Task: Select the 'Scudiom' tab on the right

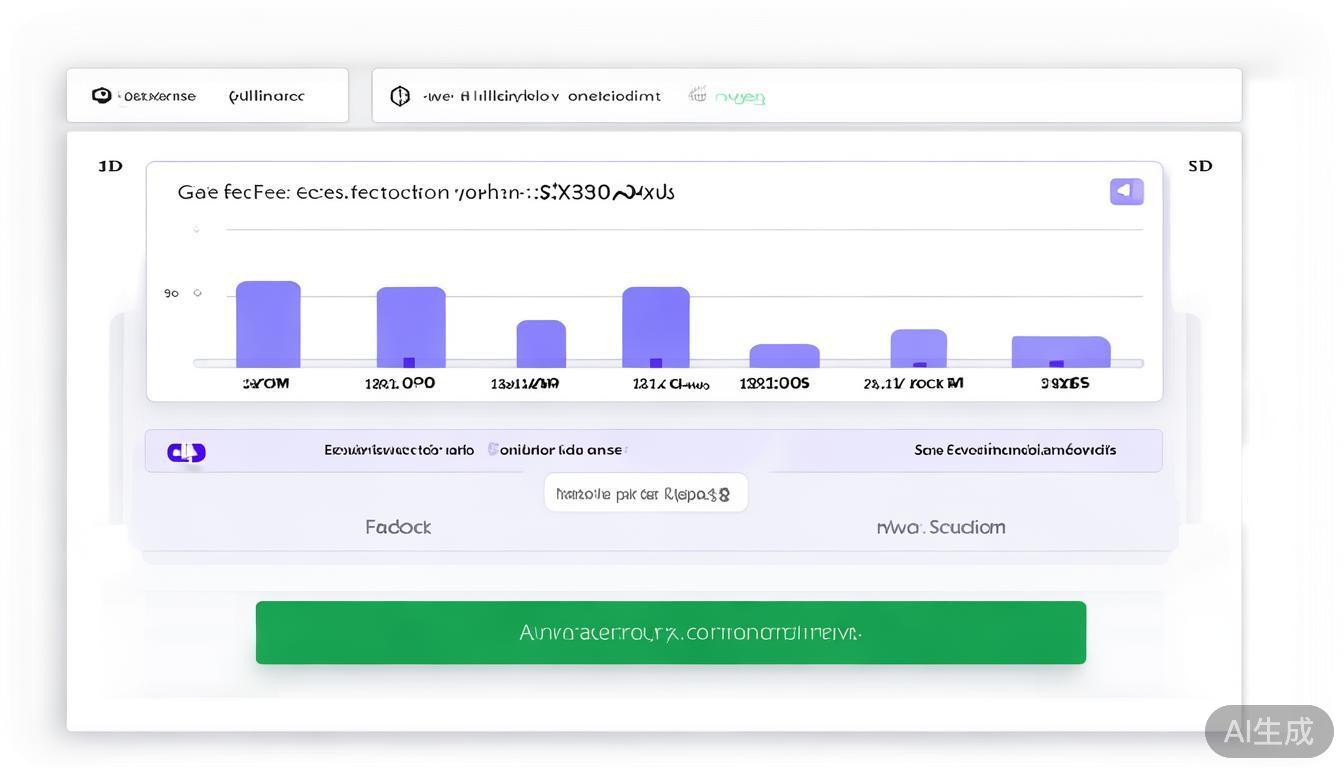Action: (x=941, y=527)
